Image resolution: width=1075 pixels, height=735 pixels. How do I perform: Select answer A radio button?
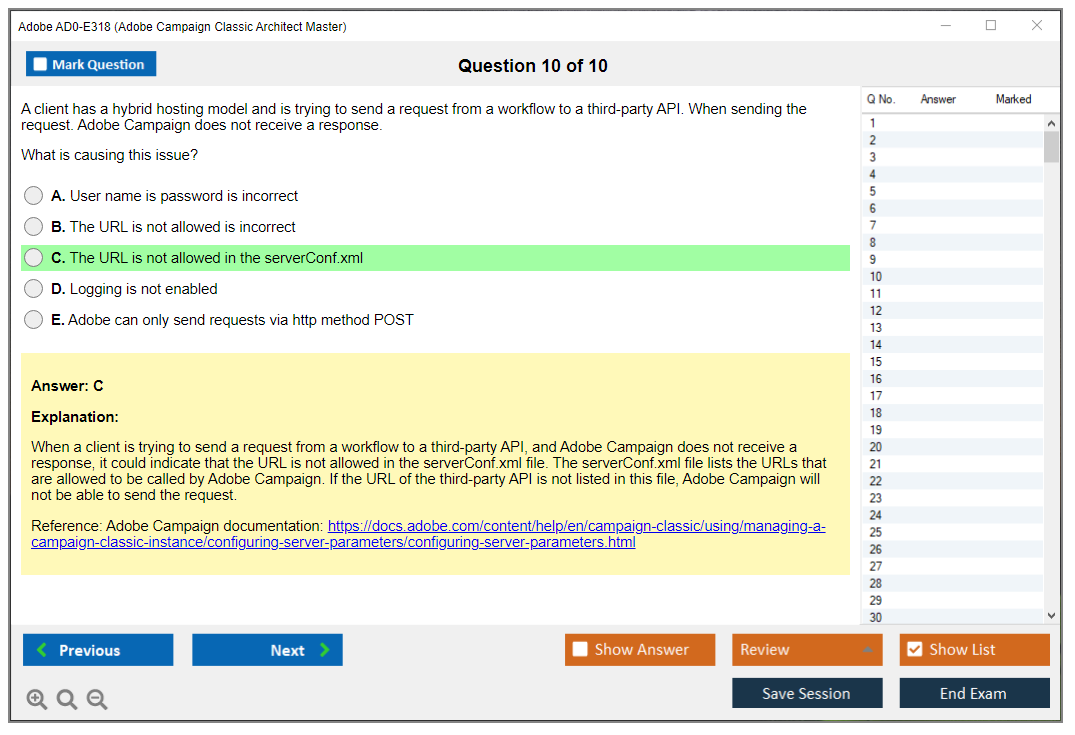point(34,196)
